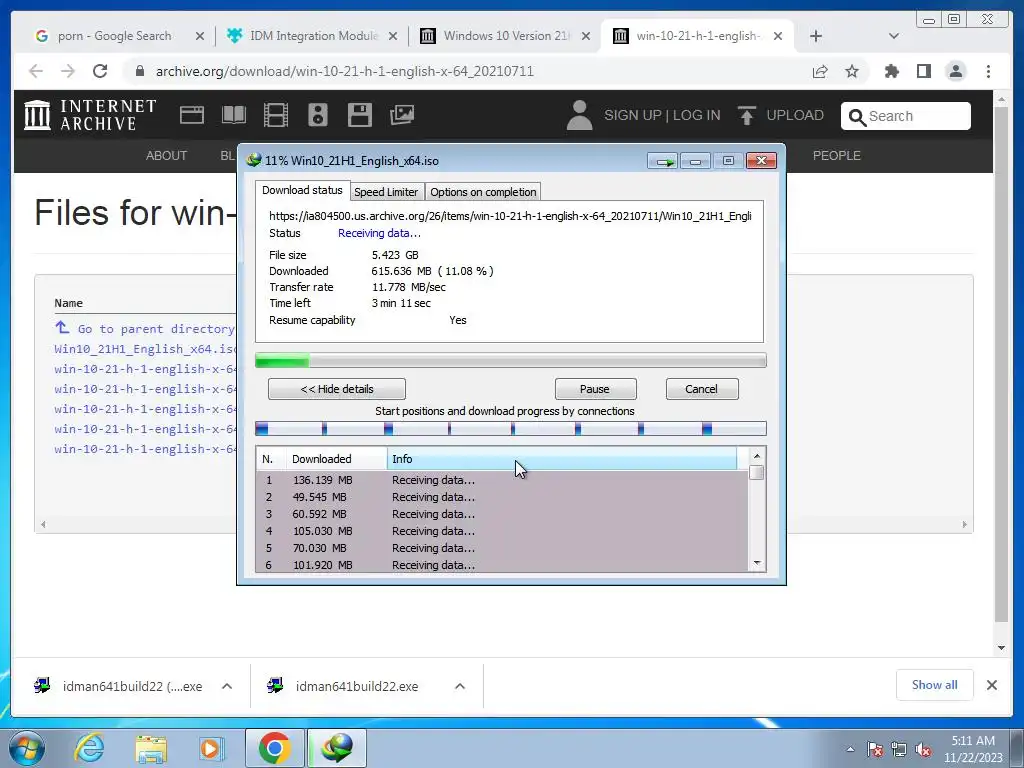Pause the ISO download
Viewport: 1024px width, 768px height.
pos(595,389)
